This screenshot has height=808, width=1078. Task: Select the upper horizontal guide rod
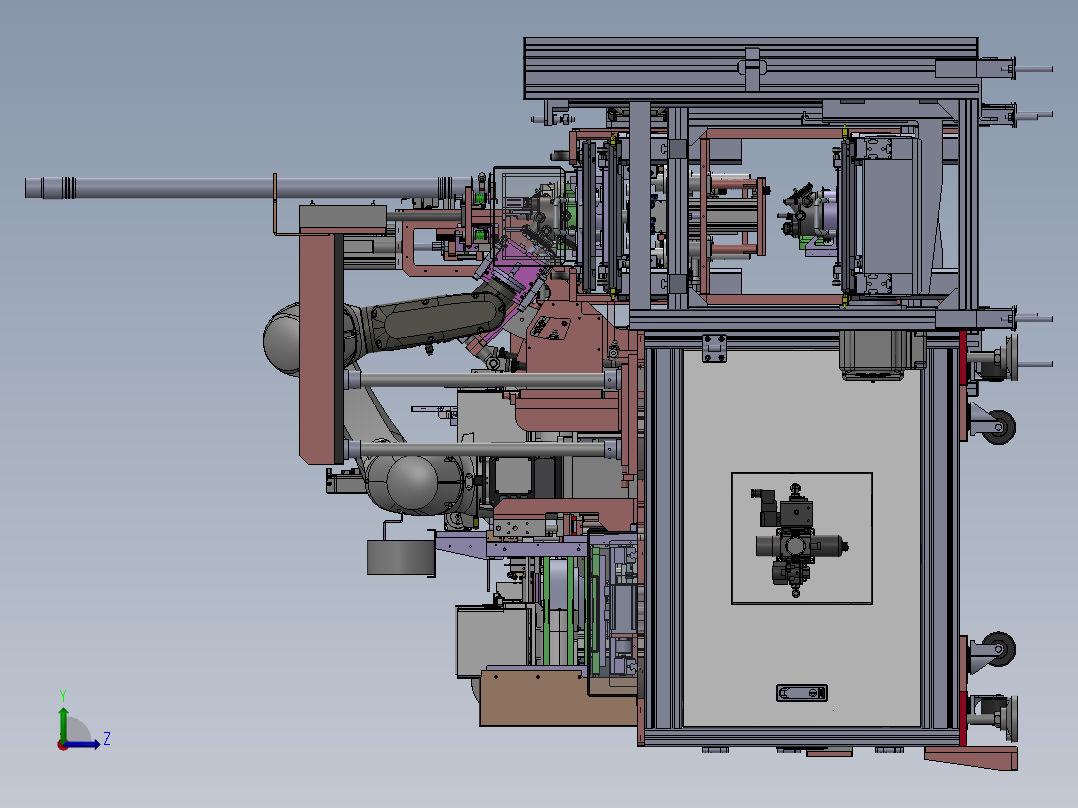tap(483, 380)
